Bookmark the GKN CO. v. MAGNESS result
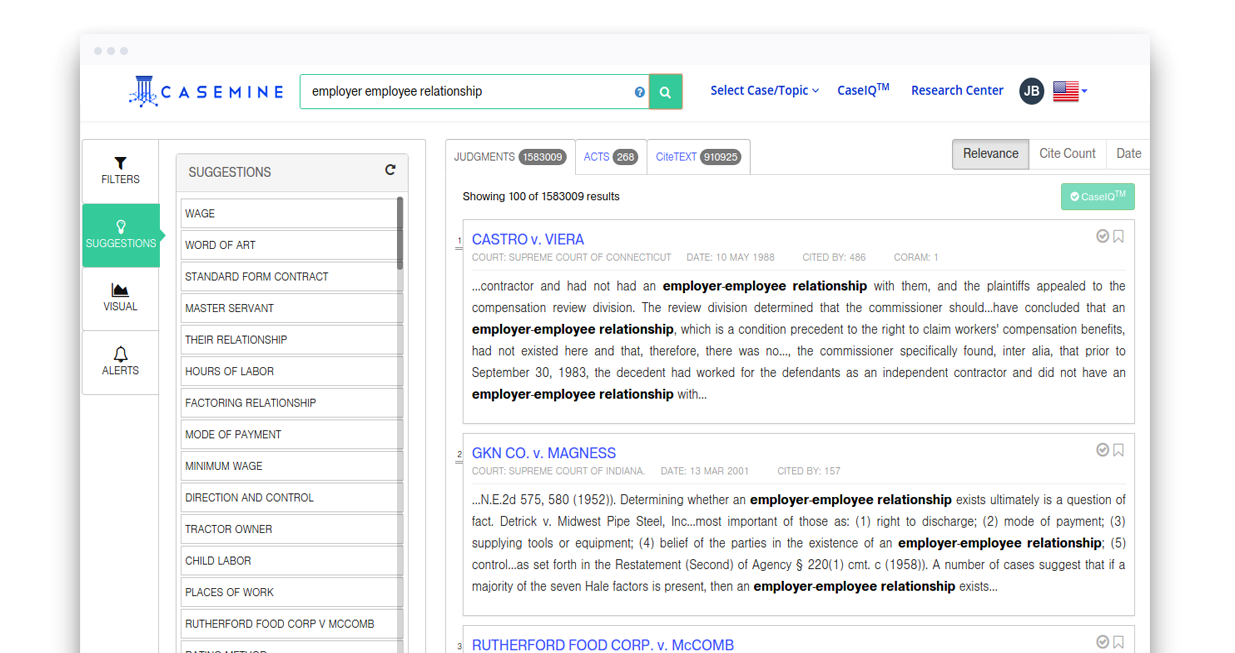Image resolution: width=1235 pixels, height=653 pixels. (x=1119, y=450)
